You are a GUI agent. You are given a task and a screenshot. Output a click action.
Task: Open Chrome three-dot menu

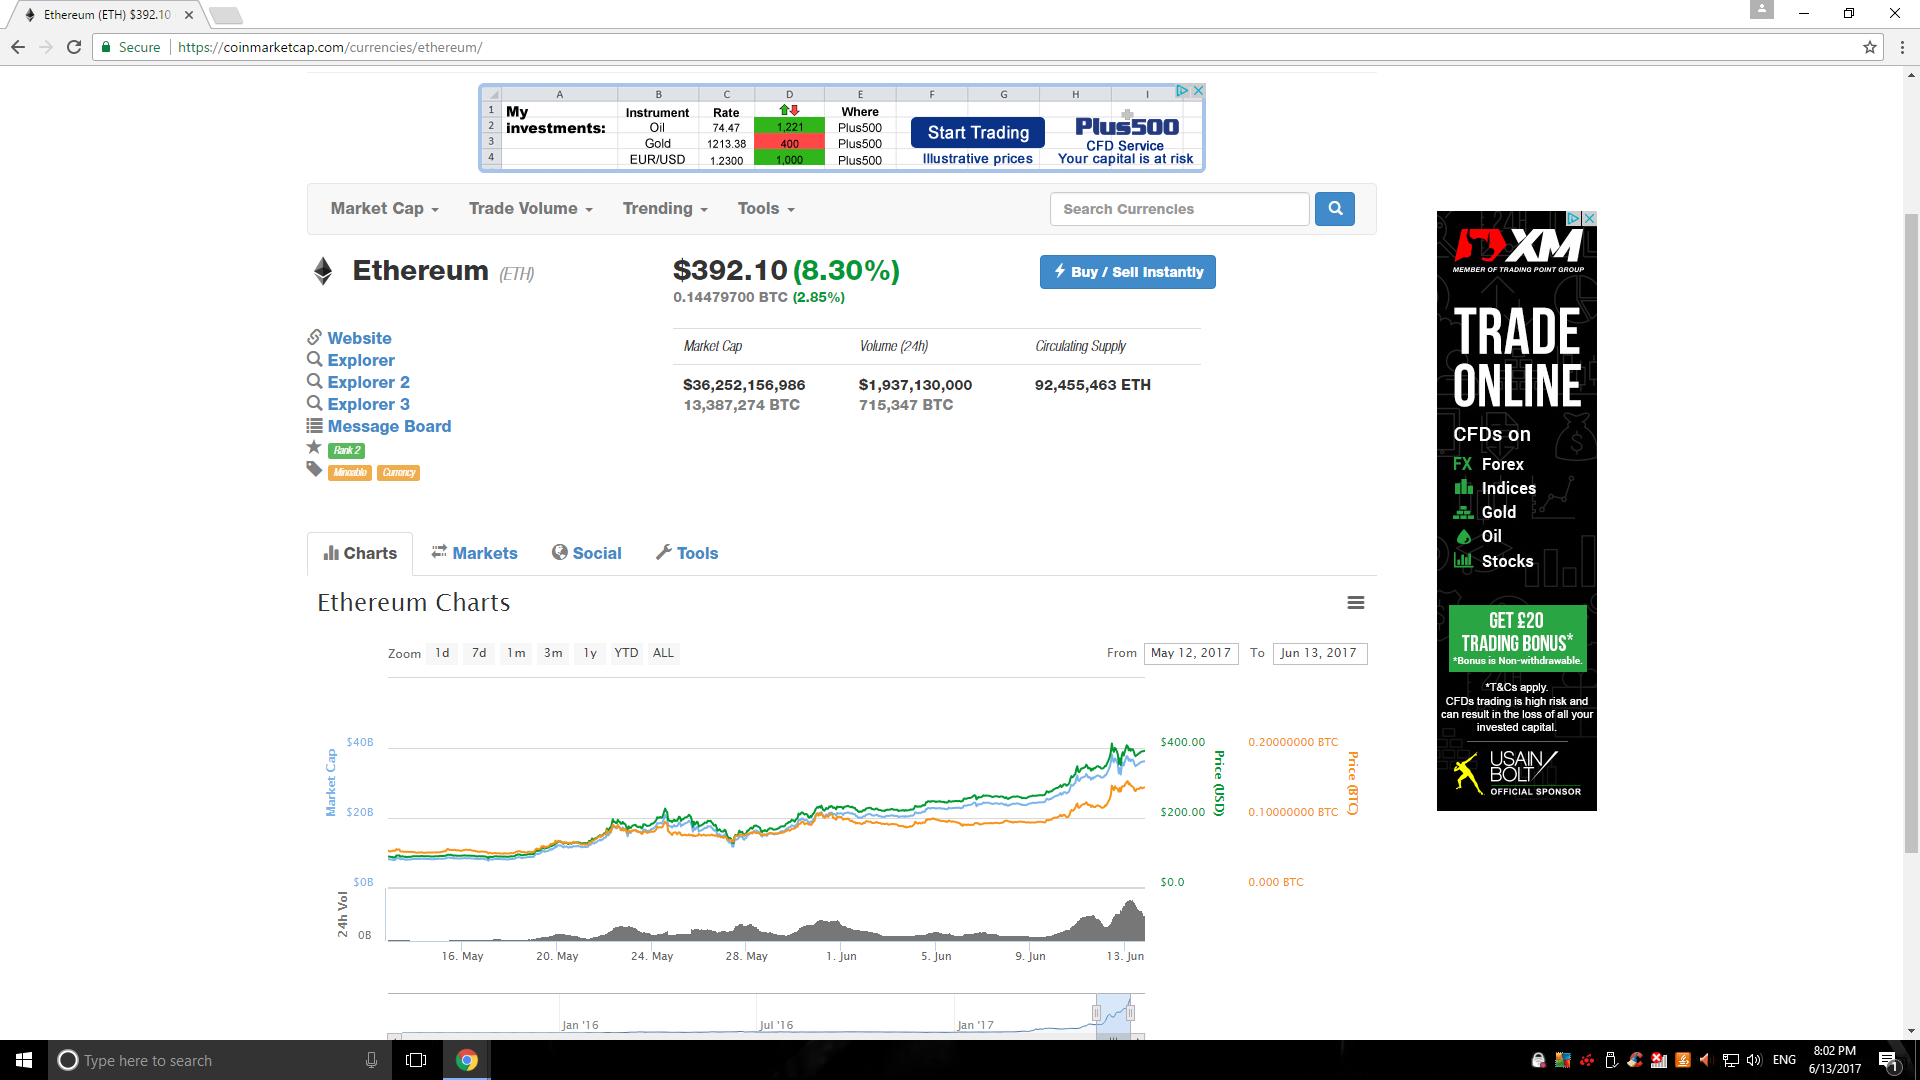pos(1902,47)
